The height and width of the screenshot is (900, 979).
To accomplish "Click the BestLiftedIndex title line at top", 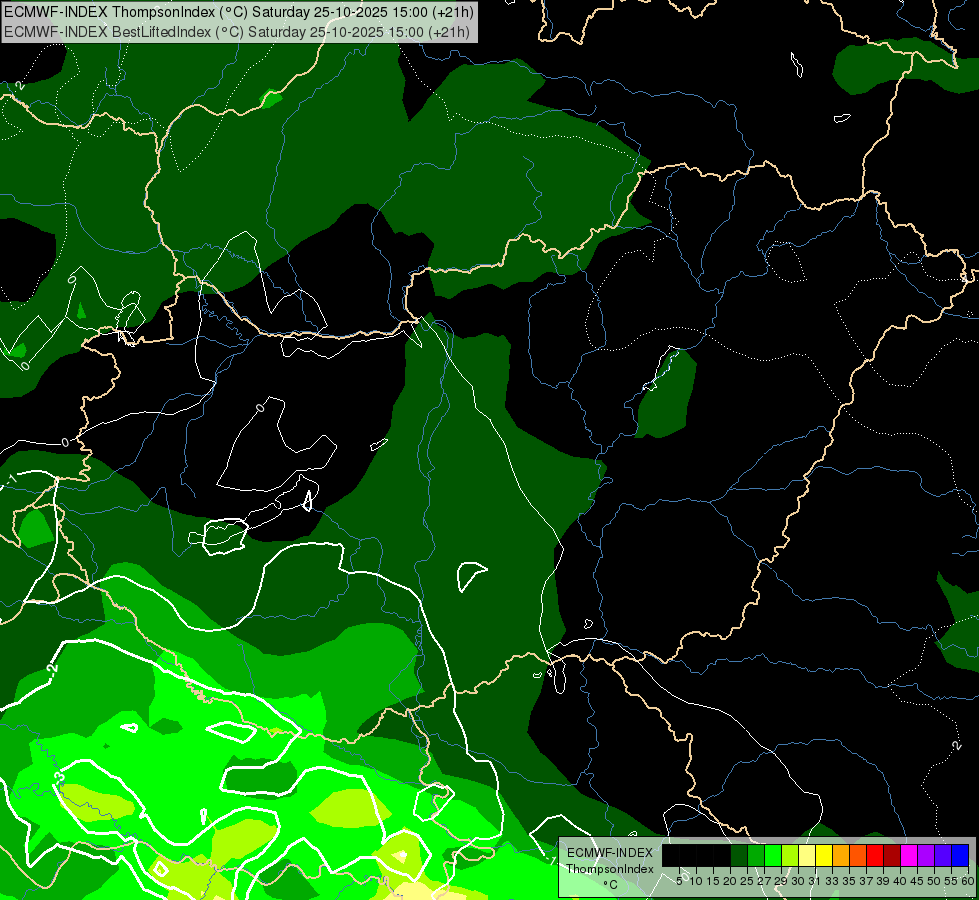I will [237, 32].
